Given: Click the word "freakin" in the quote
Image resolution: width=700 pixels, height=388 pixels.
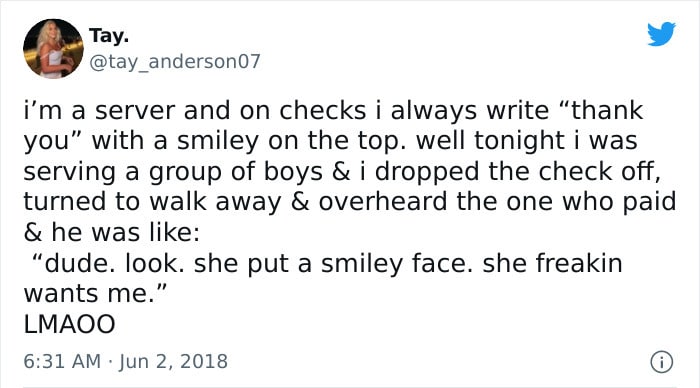Looking at the screenshot, I should 579,263.
